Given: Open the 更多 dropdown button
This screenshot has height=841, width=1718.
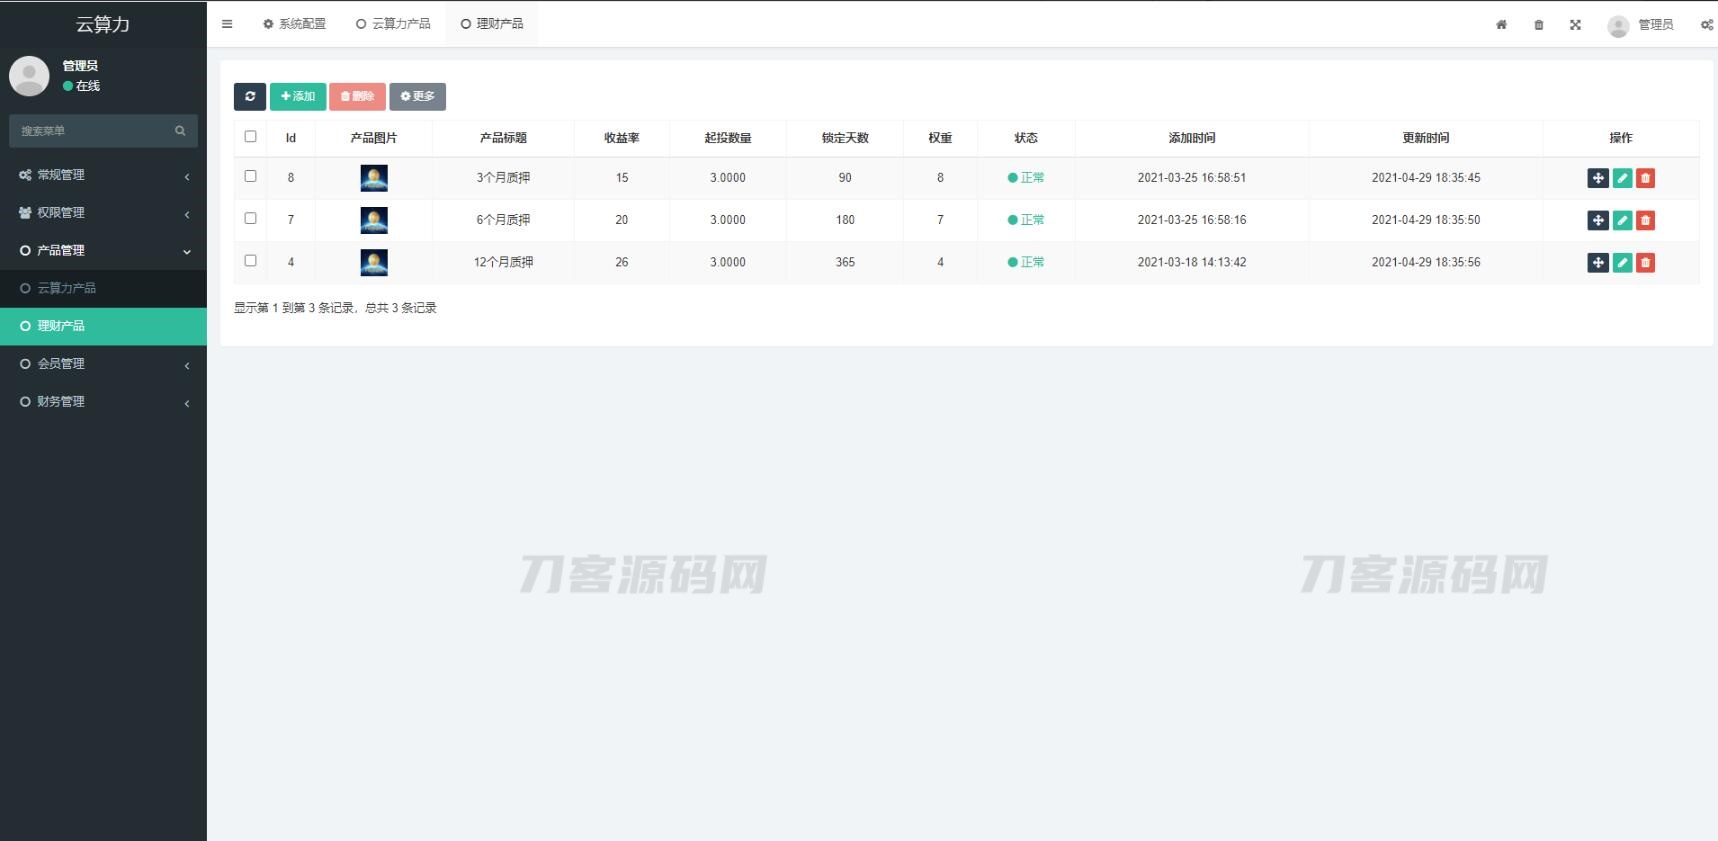Looking at the screenshot, I should pyautogui.click(x=417, y=96).
